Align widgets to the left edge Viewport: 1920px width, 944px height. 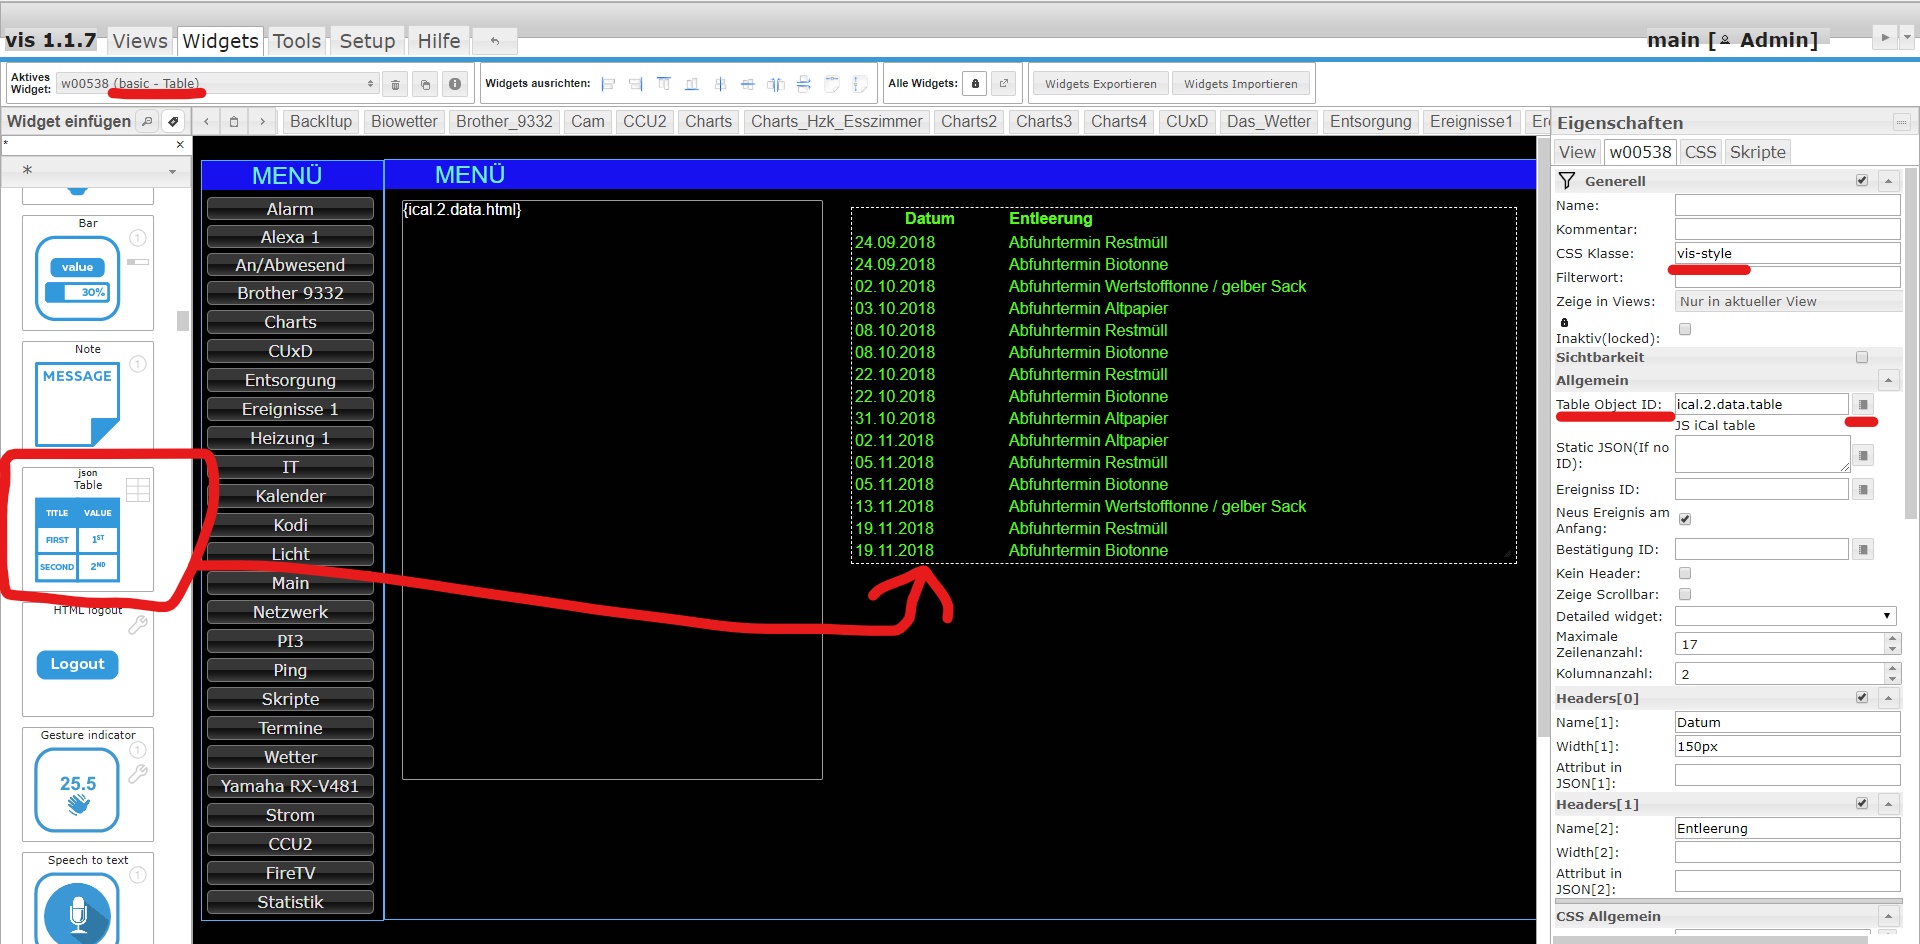coord(608,84)
